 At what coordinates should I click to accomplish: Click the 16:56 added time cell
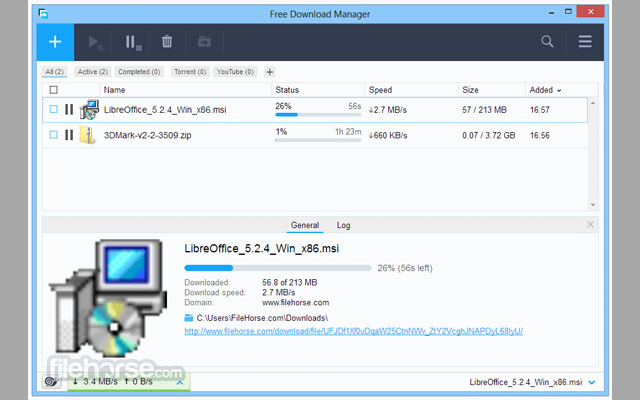pos(540,135)
